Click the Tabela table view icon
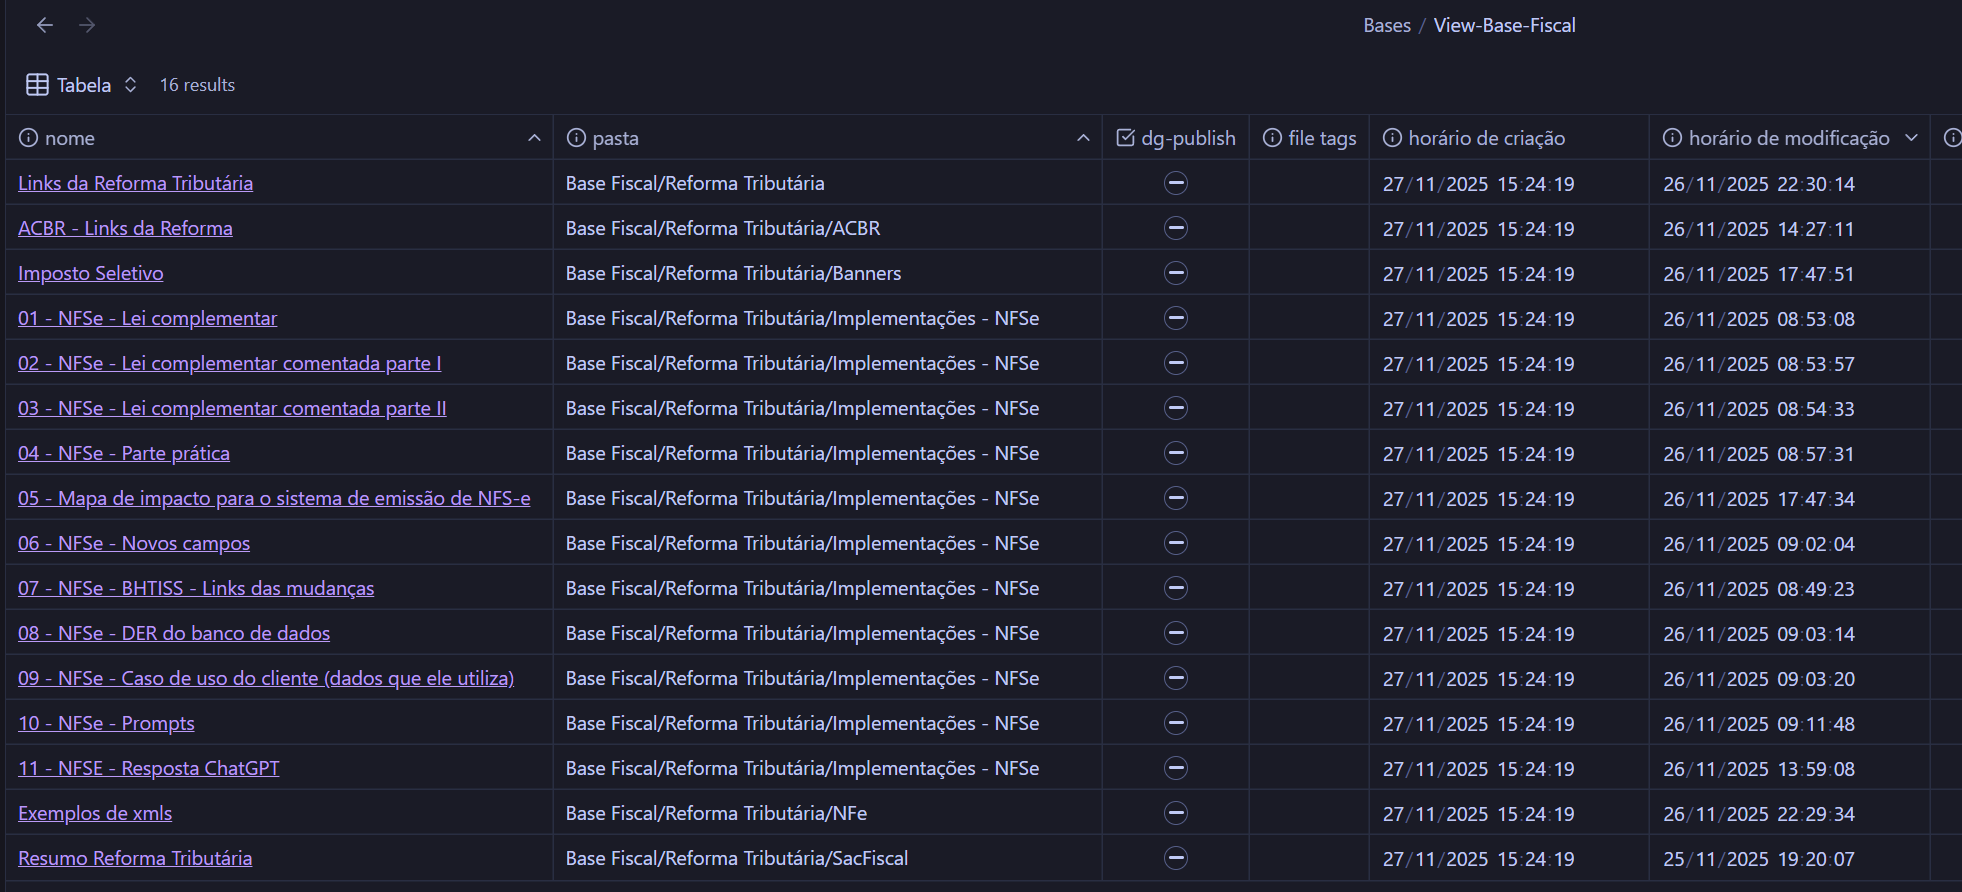The height and width of the screenshot is (892, 1962). click(37, 85)
